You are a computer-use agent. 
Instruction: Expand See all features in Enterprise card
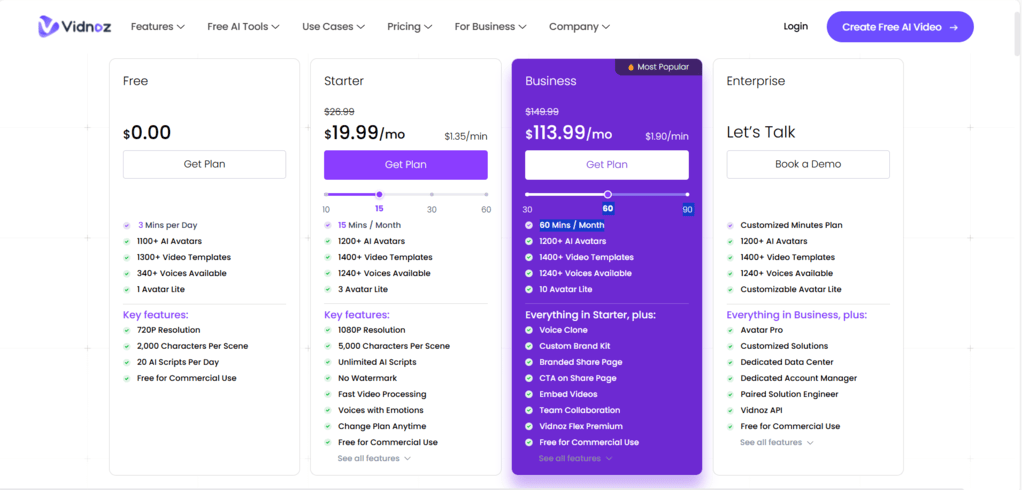[x=777, y=442]
